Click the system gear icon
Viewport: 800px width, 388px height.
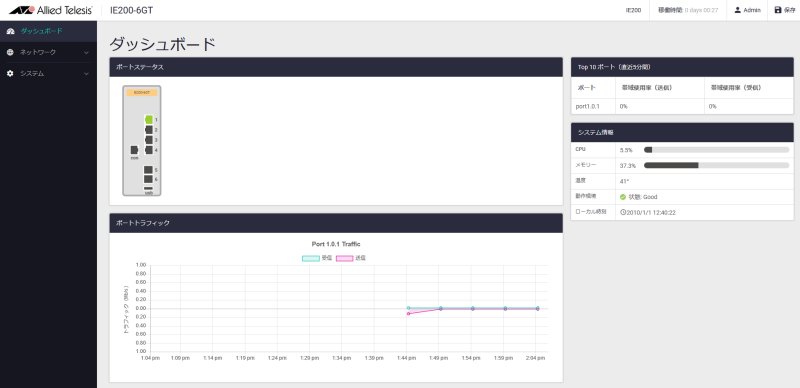(x=10, y=74)
